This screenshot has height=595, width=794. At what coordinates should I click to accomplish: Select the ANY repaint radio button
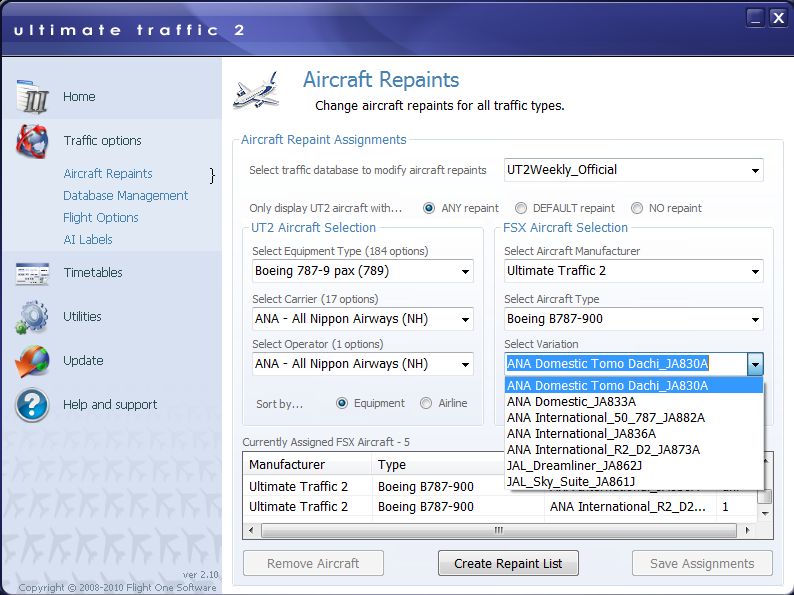429,208
